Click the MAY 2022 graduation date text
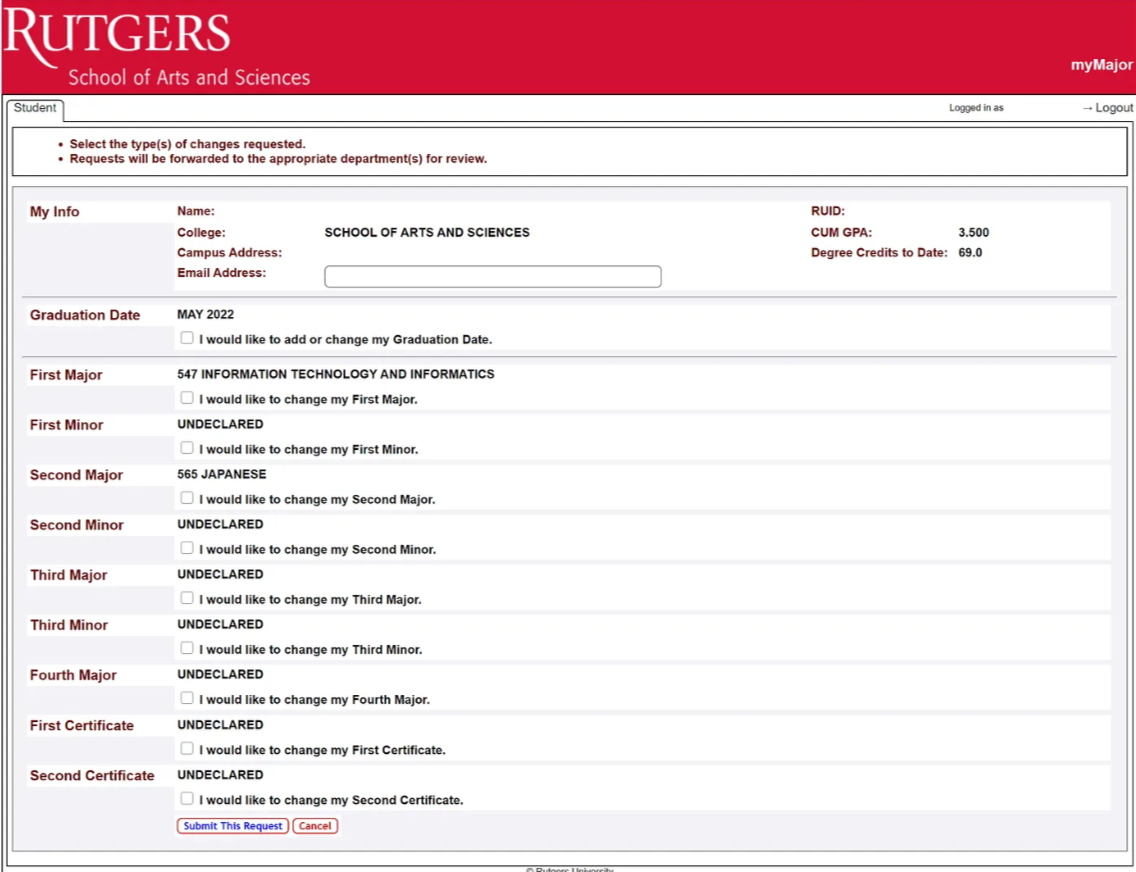Screen dimensions: 1136x872 click(x=206, y=315)
